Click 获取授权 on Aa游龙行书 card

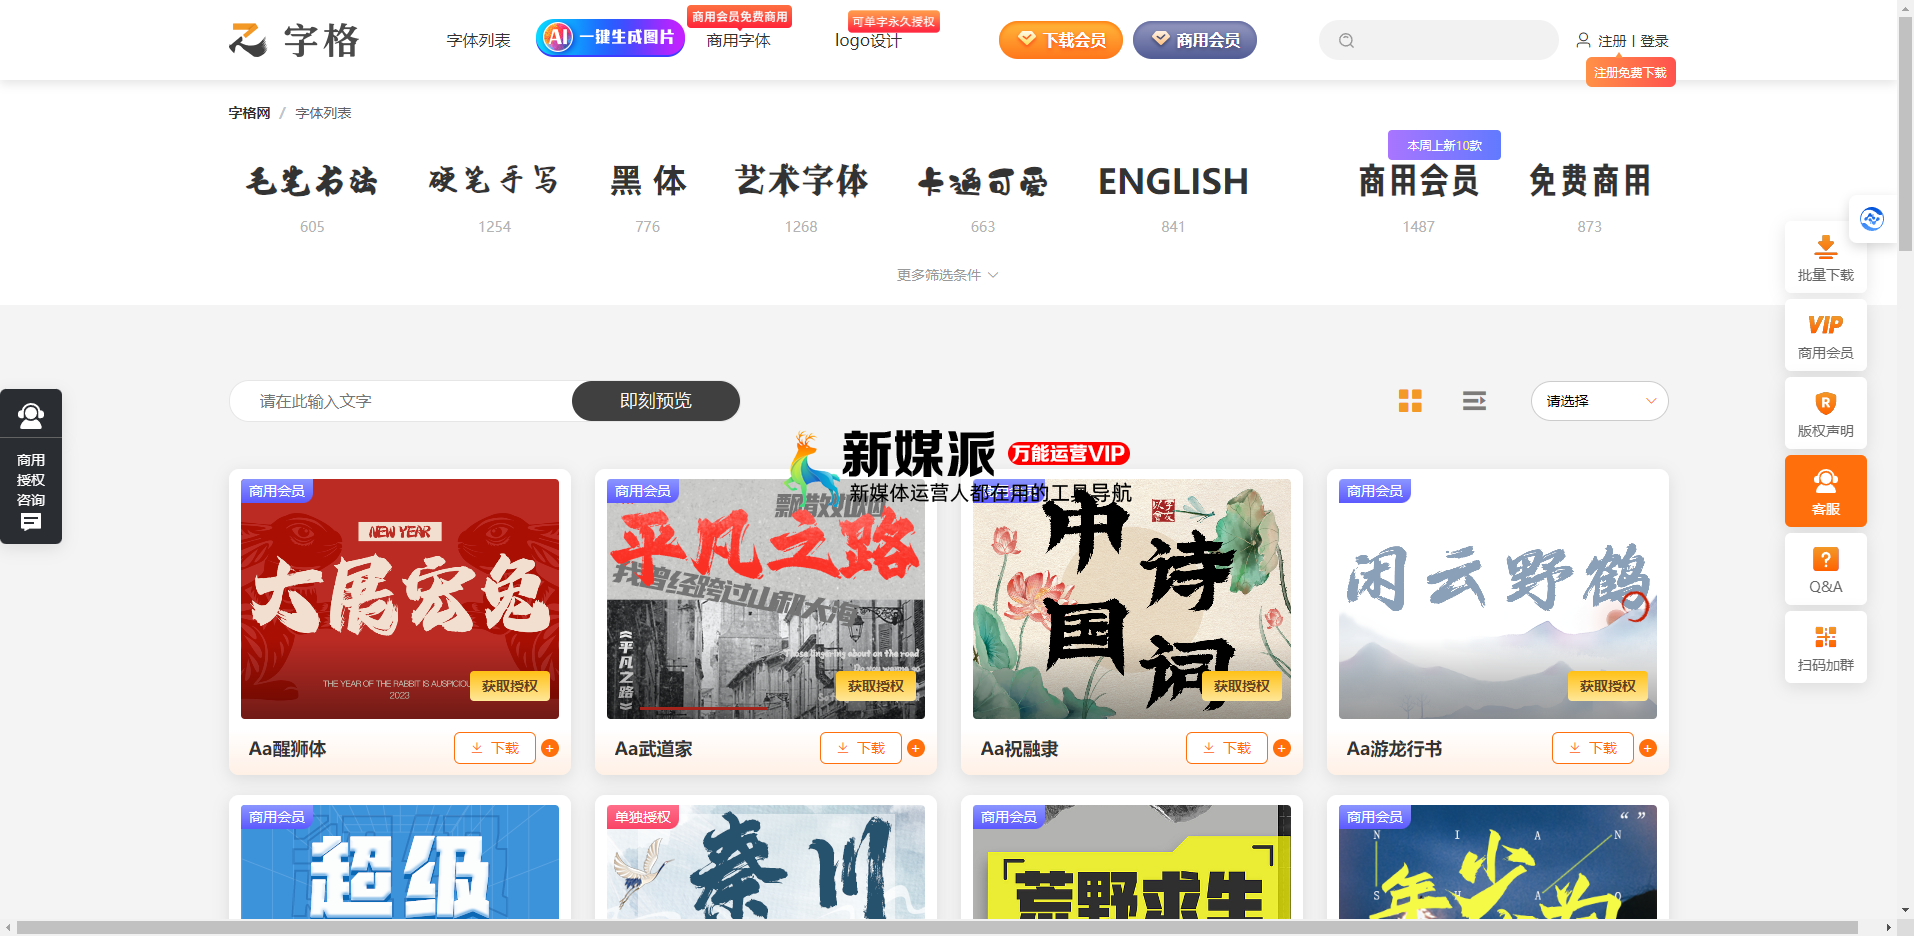tap(1608, 686)
